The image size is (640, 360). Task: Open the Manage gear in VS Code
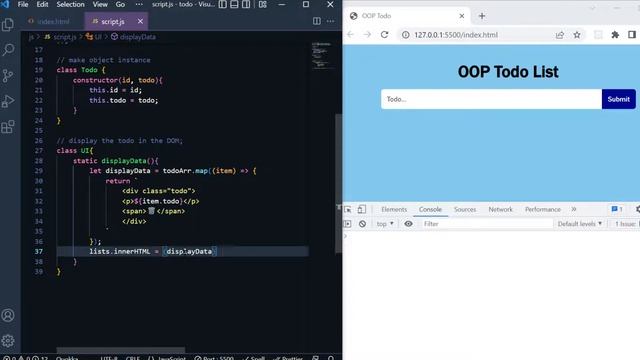[8, 340]
